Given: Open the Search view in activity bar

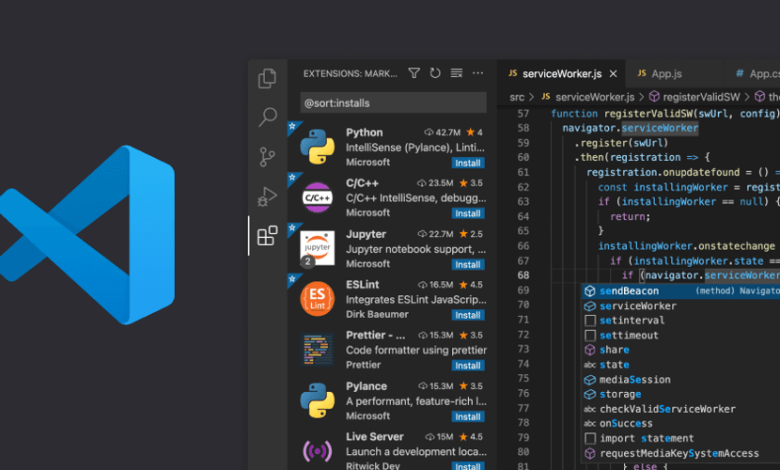Looking at the screenshot, I should tap(268, 117).
